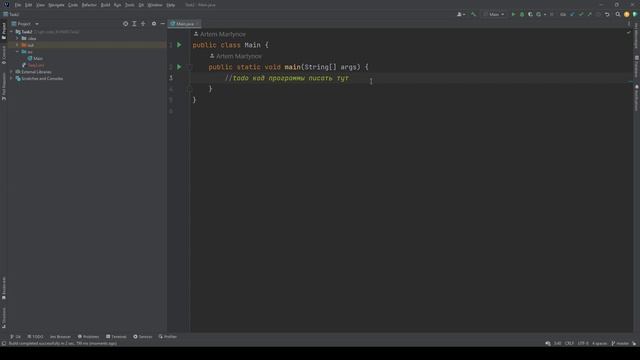
Task: Open the Run menu
Action: pos(118,5)
